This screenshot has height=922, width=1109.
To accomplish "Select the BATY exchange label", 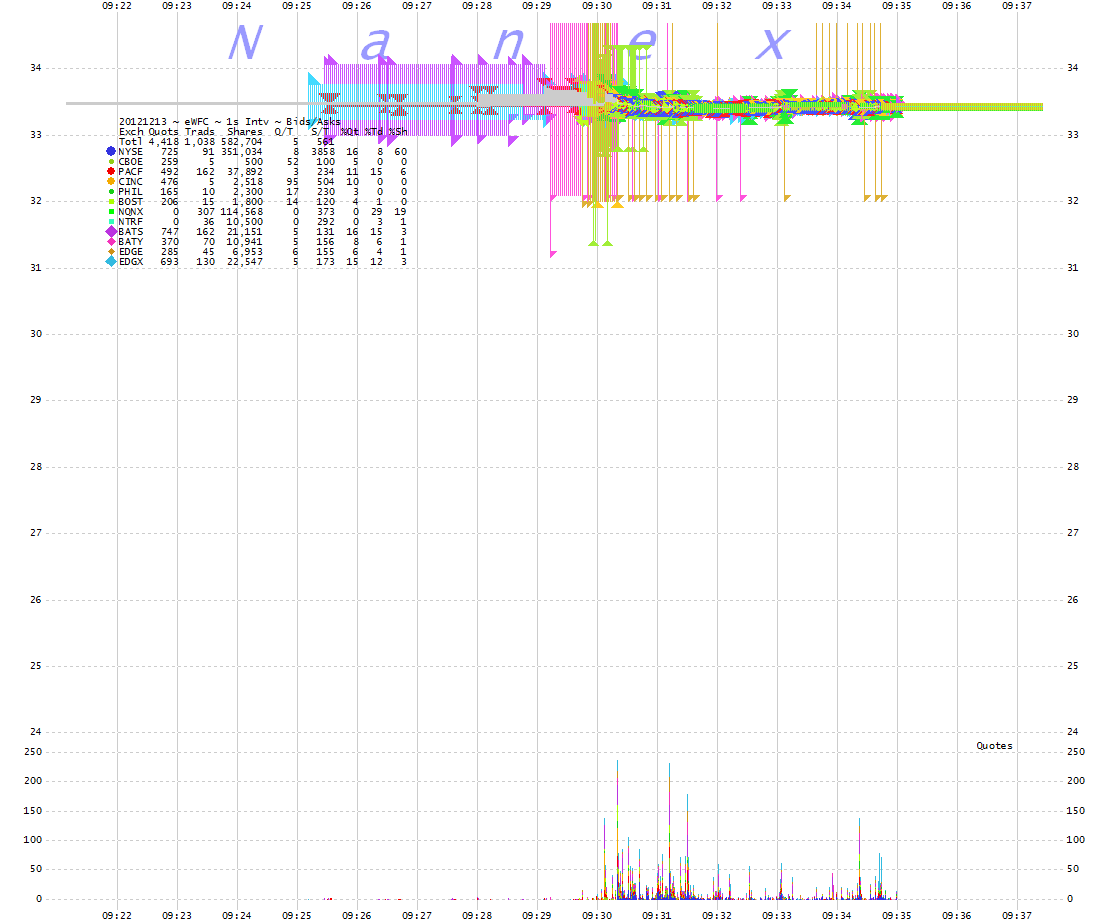I will 130,241.
